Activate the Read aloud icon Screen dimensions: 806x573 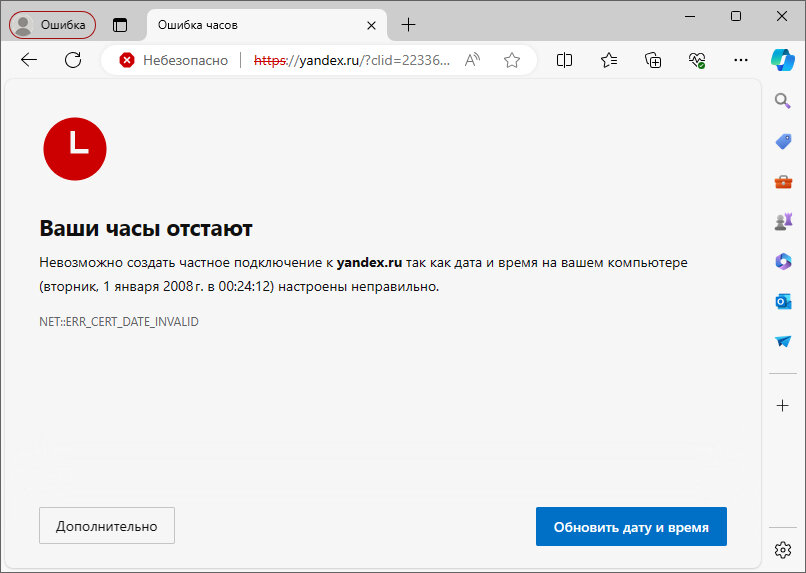(x=472, y=60)
